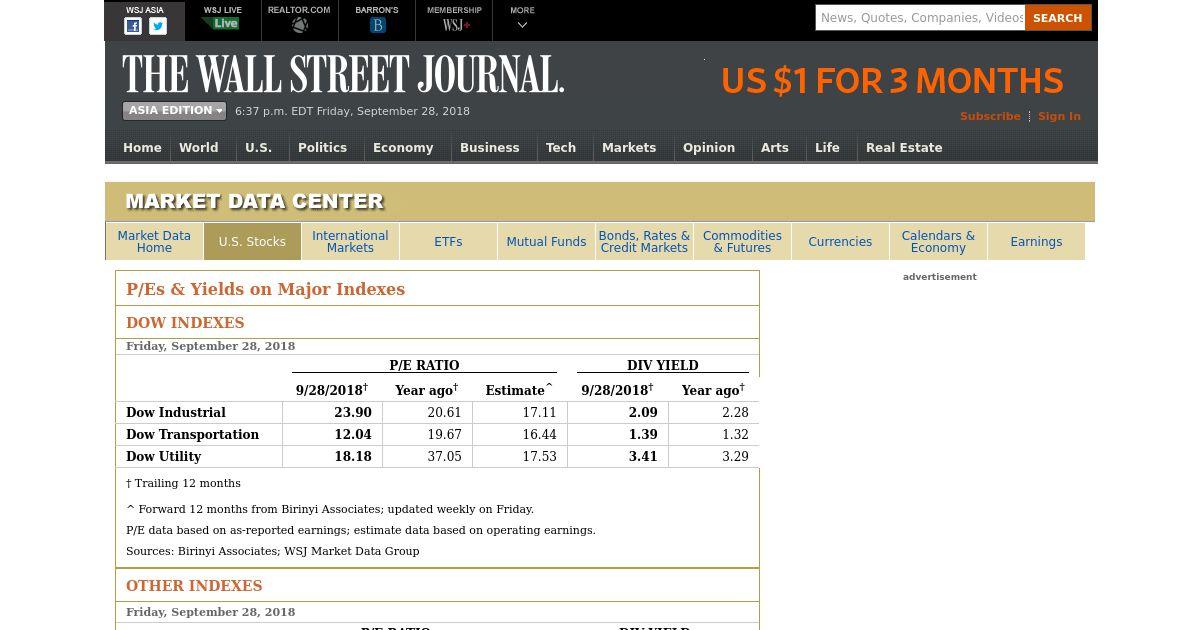1200x630 pixels.
Task: Switch to Mutual Funds tab
Action: (546, 242)
